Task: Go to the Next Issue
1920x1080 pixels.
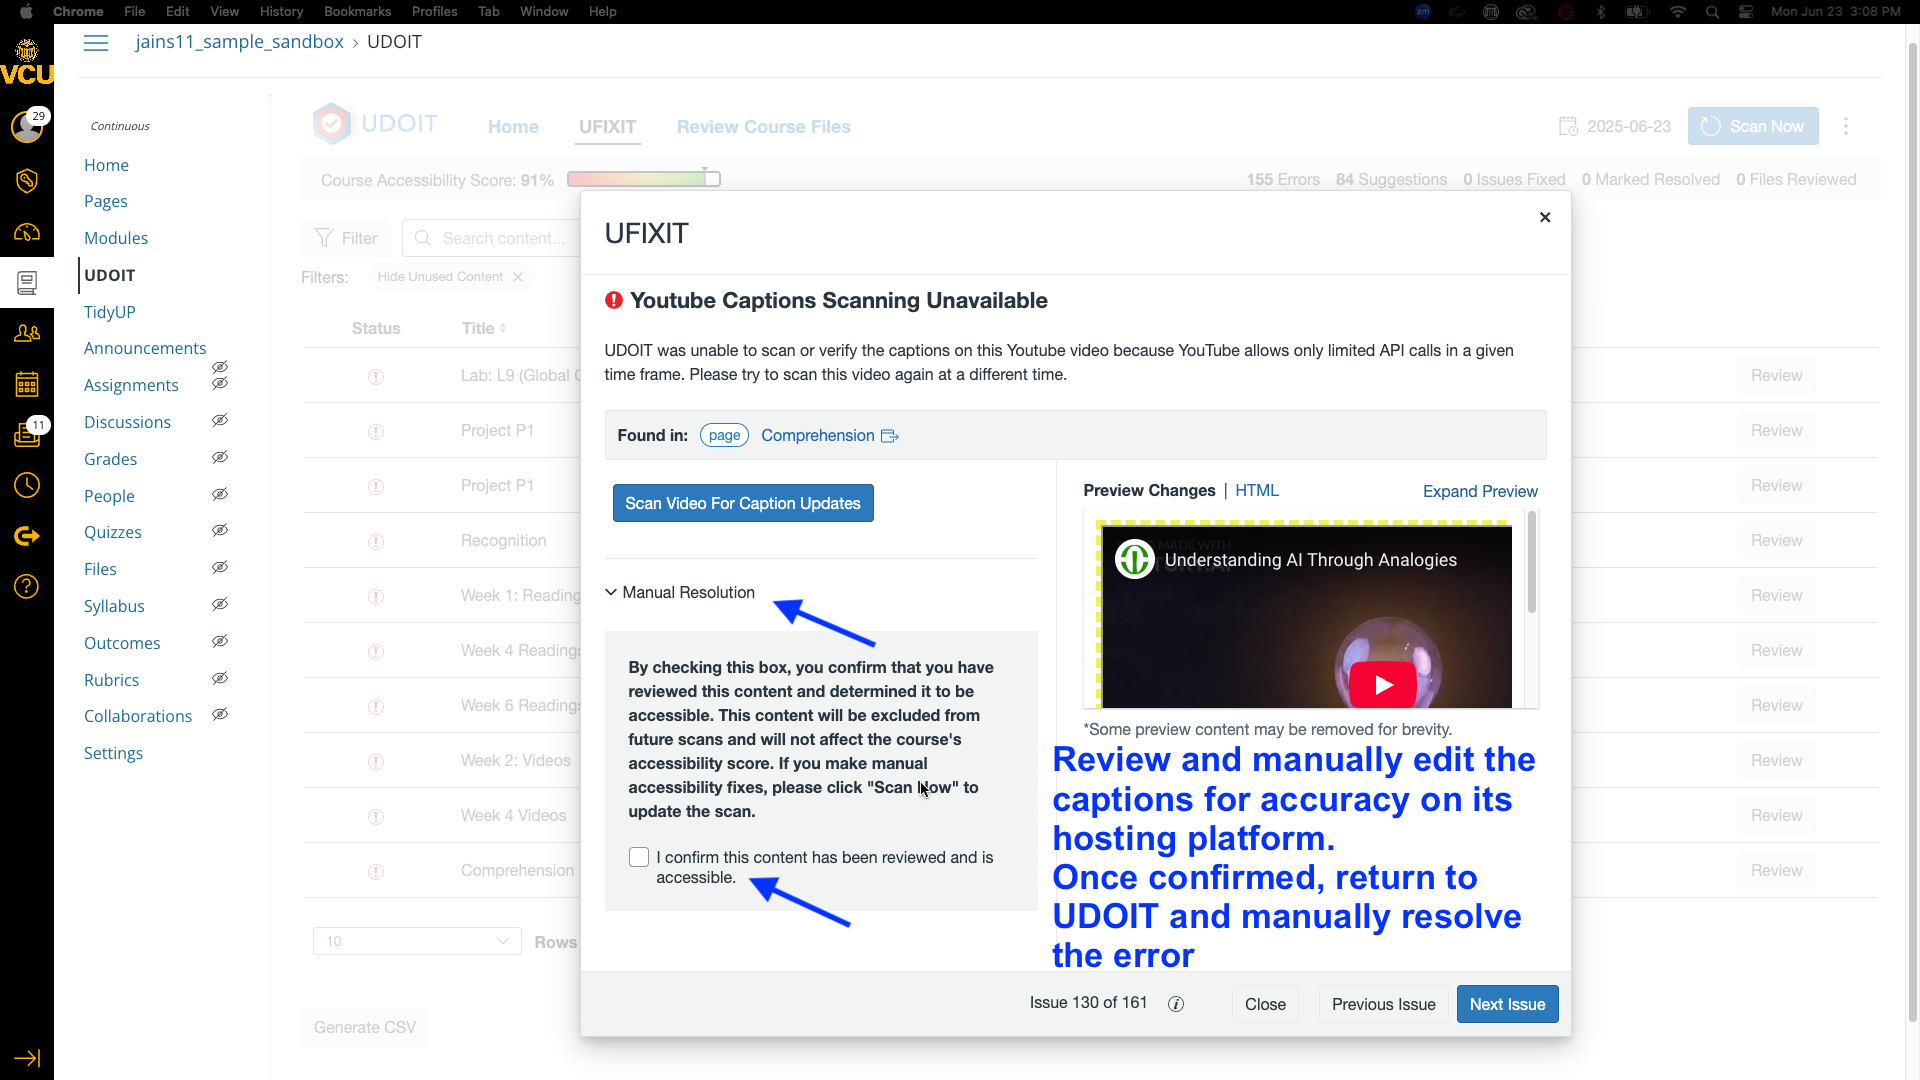Action: click(x=1507, y=1004)
